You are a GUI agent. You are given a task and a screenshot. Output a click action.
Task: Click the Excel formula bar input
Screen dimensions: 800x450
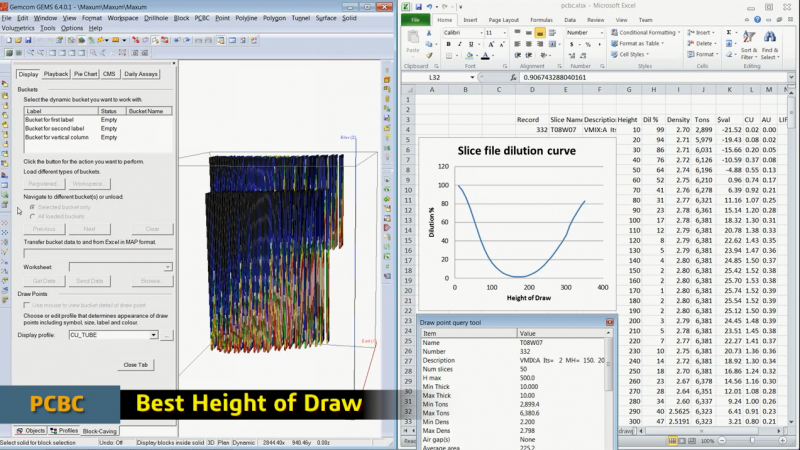point(620,77)
